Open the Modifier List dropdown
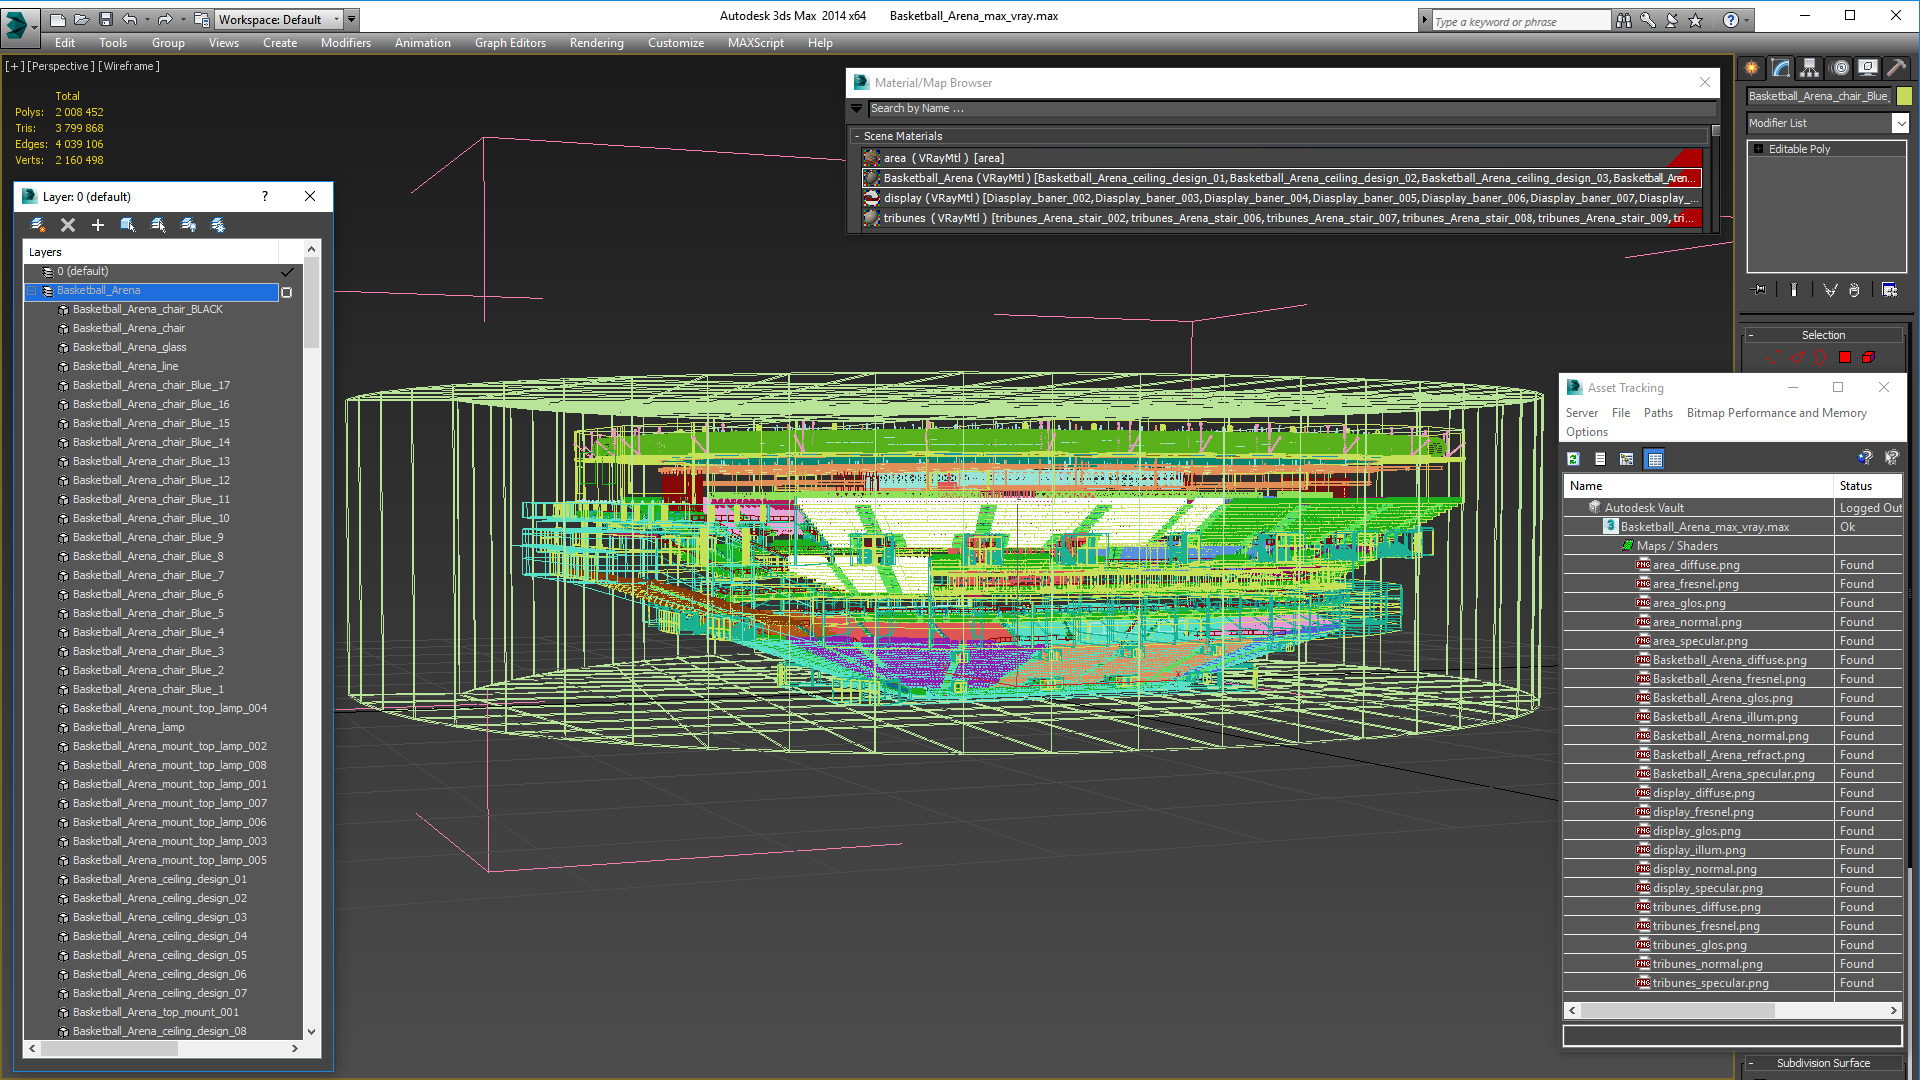The height and width of the screenshot is (1080, 1920). click(1900, 123)
